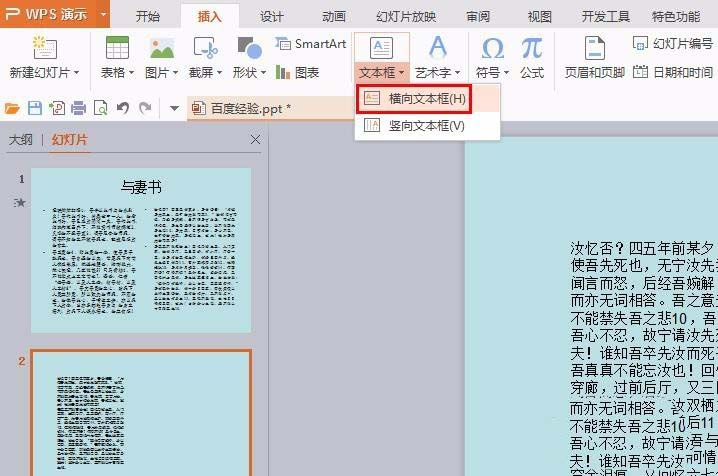Insert slide number (幻灯片编号)
The height and width of the screenshot is (476, 718).
click(673, 43)
